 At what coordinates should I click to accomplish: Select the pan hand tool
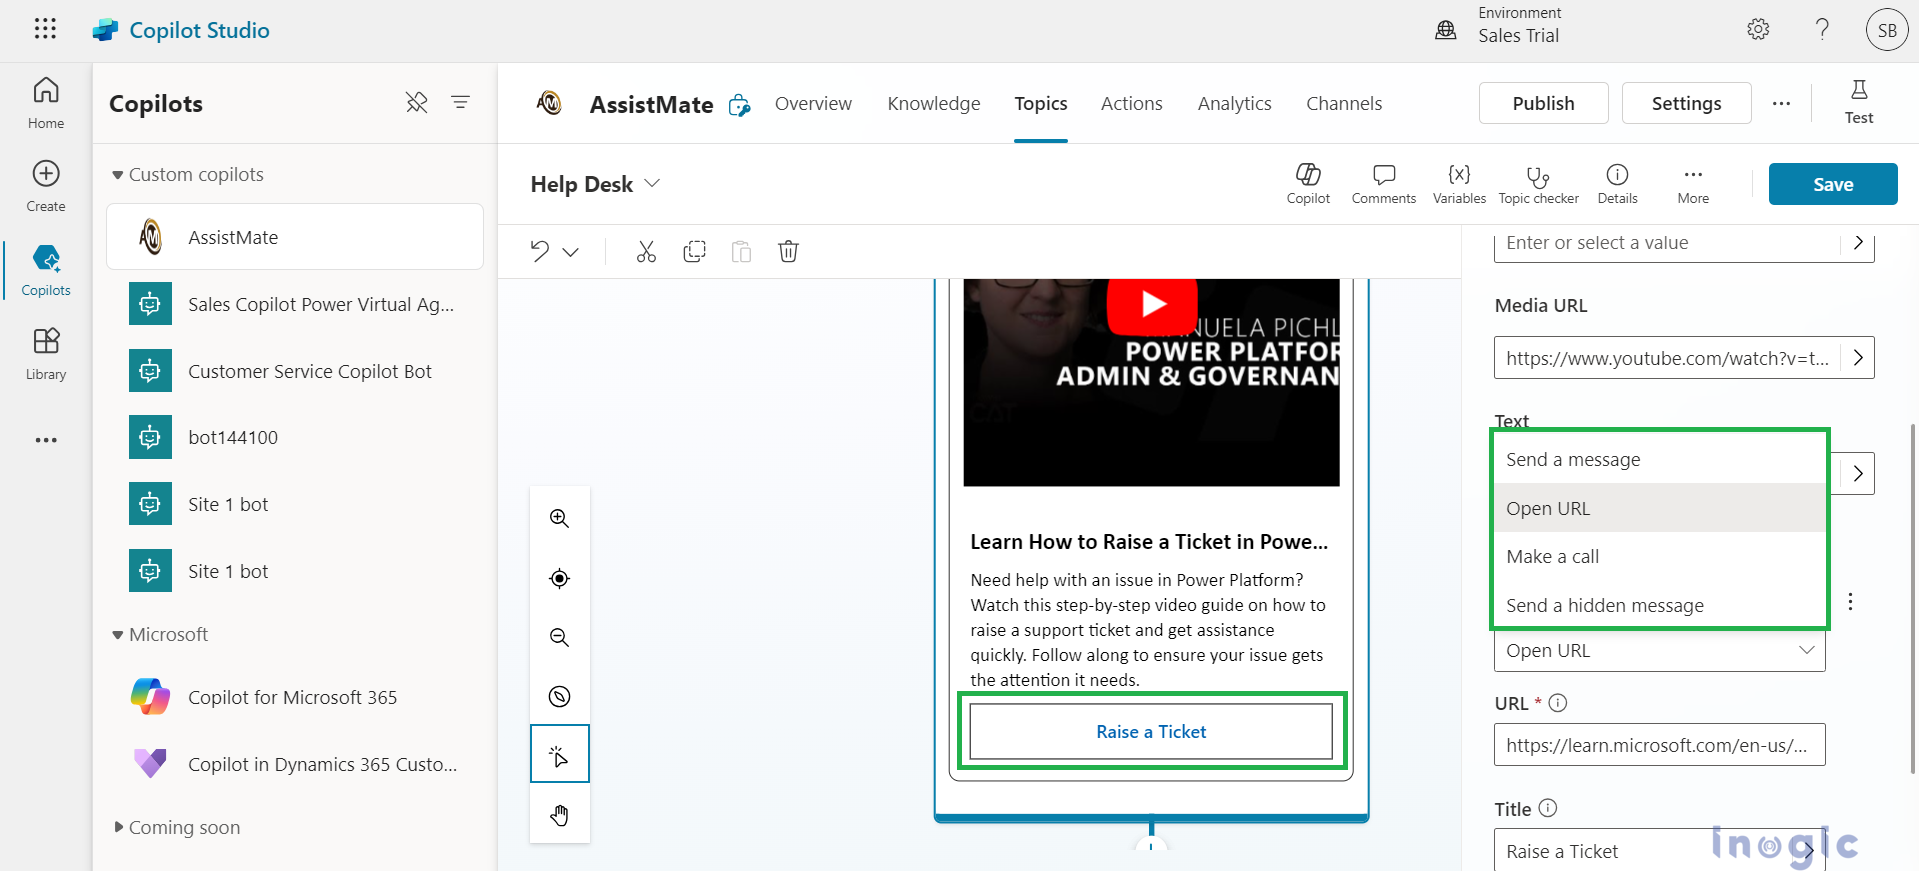click(559, 815)
